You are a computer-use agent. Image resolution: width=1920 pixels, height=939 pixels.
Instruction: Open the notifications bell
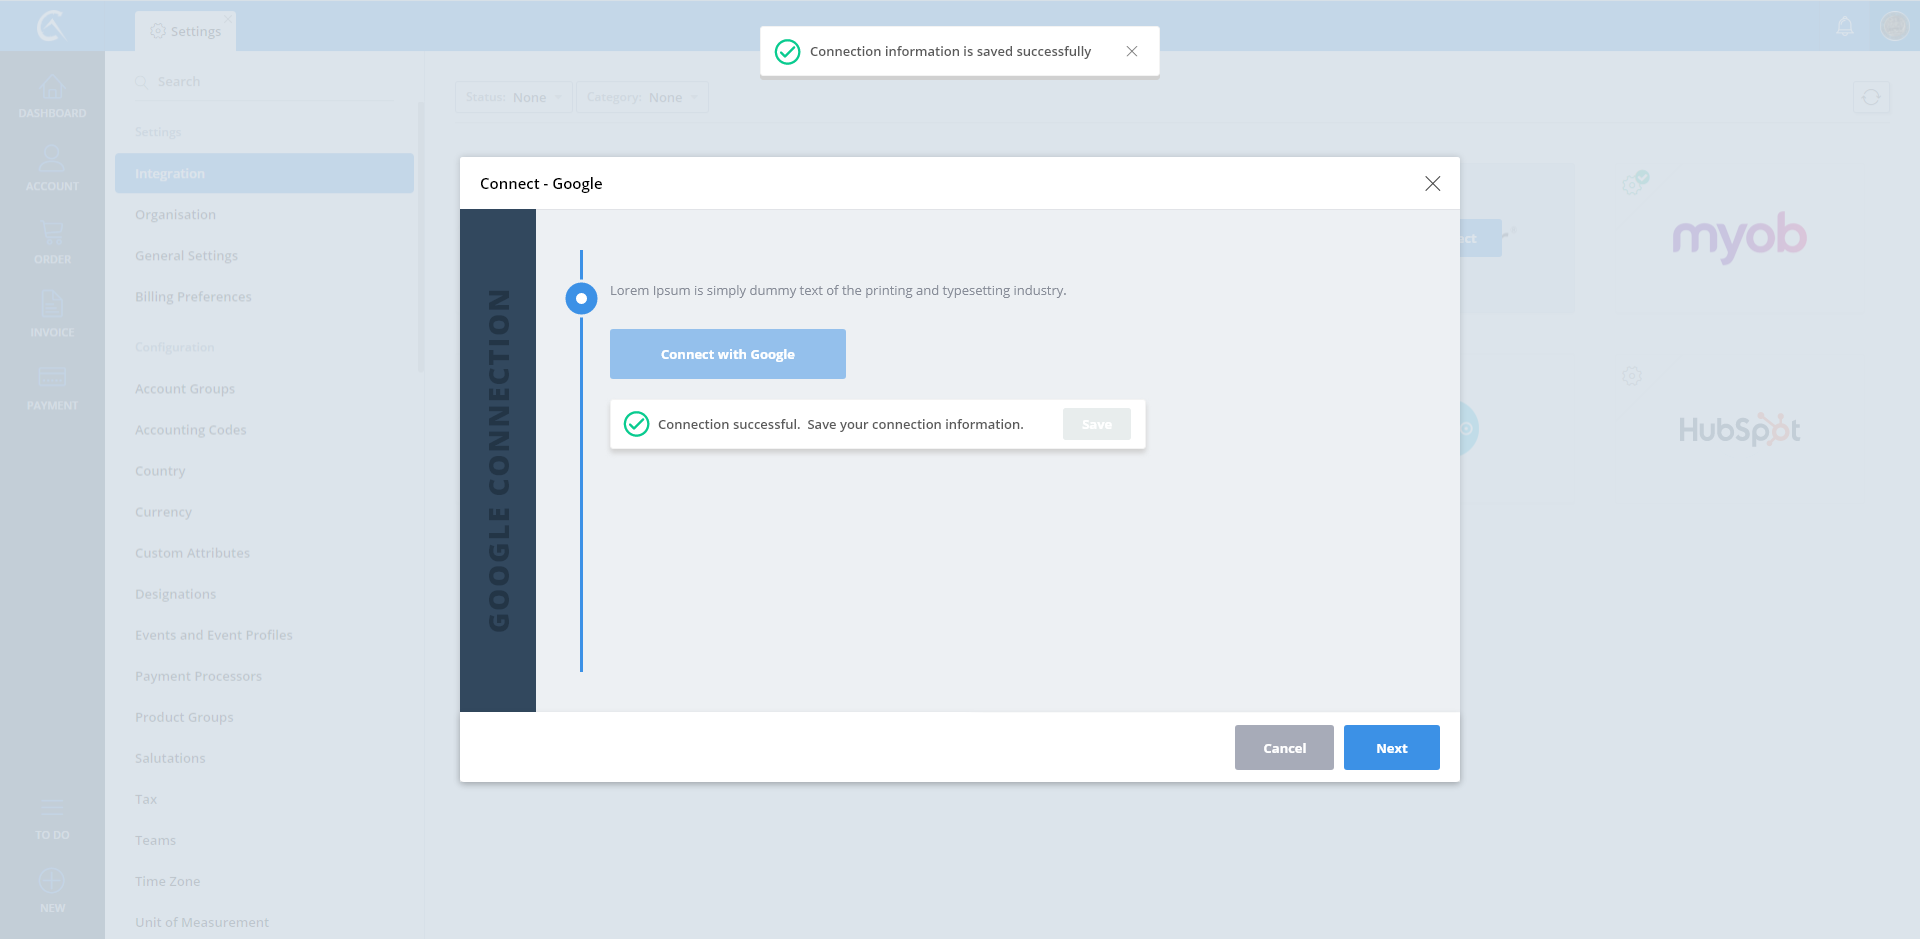pyautogui.click(x=1845, y=26)
